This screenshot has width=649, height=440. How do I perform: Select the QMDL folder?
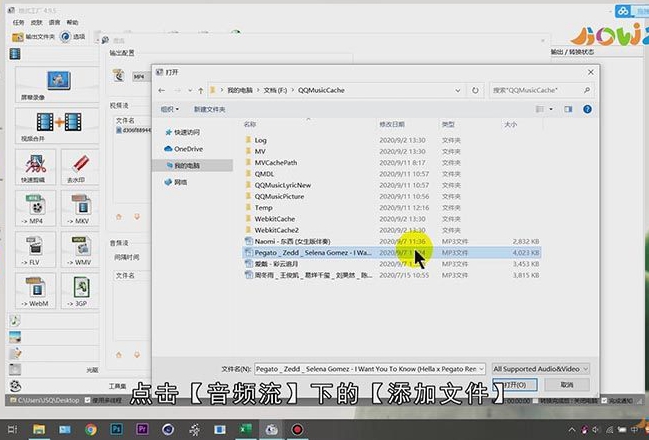[264, 174]
